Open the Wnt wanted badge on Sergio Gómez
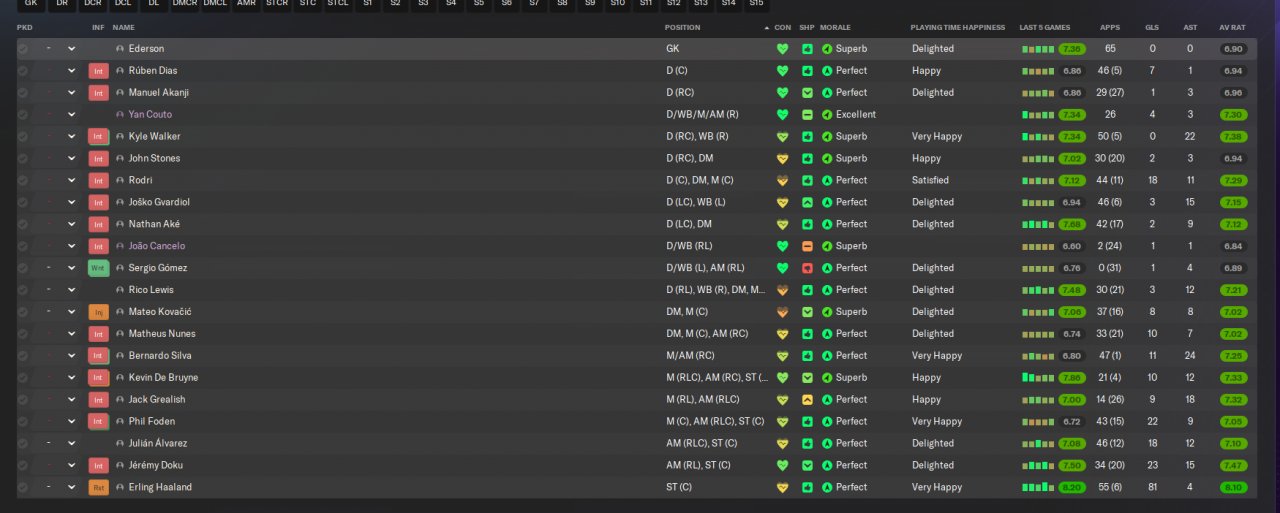 click(x=98, y=268)
